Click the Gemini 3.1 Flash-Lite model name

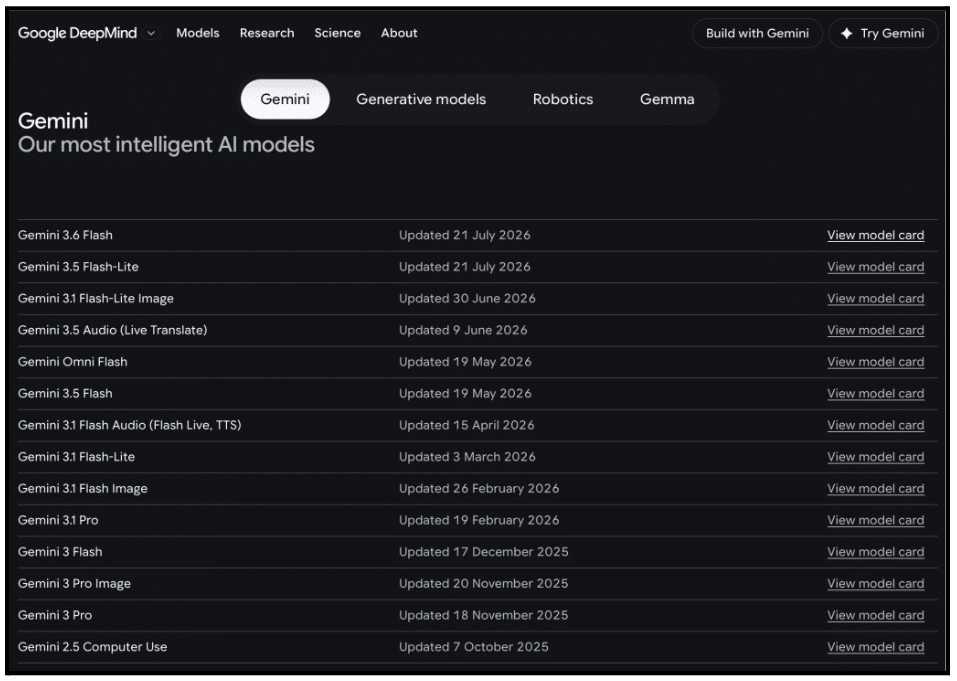pyautogui.click(x=76, y=457)
